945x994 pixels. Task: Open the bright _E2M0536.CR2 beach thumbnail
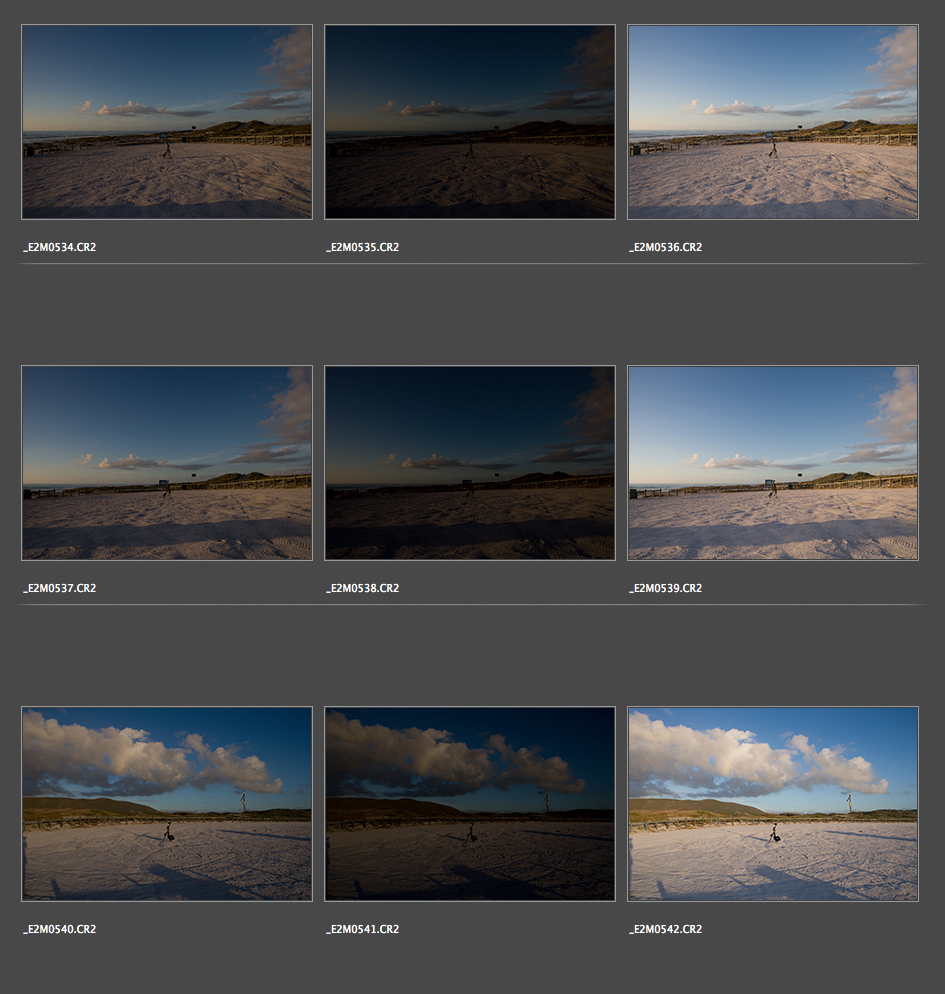click(772, 122)
